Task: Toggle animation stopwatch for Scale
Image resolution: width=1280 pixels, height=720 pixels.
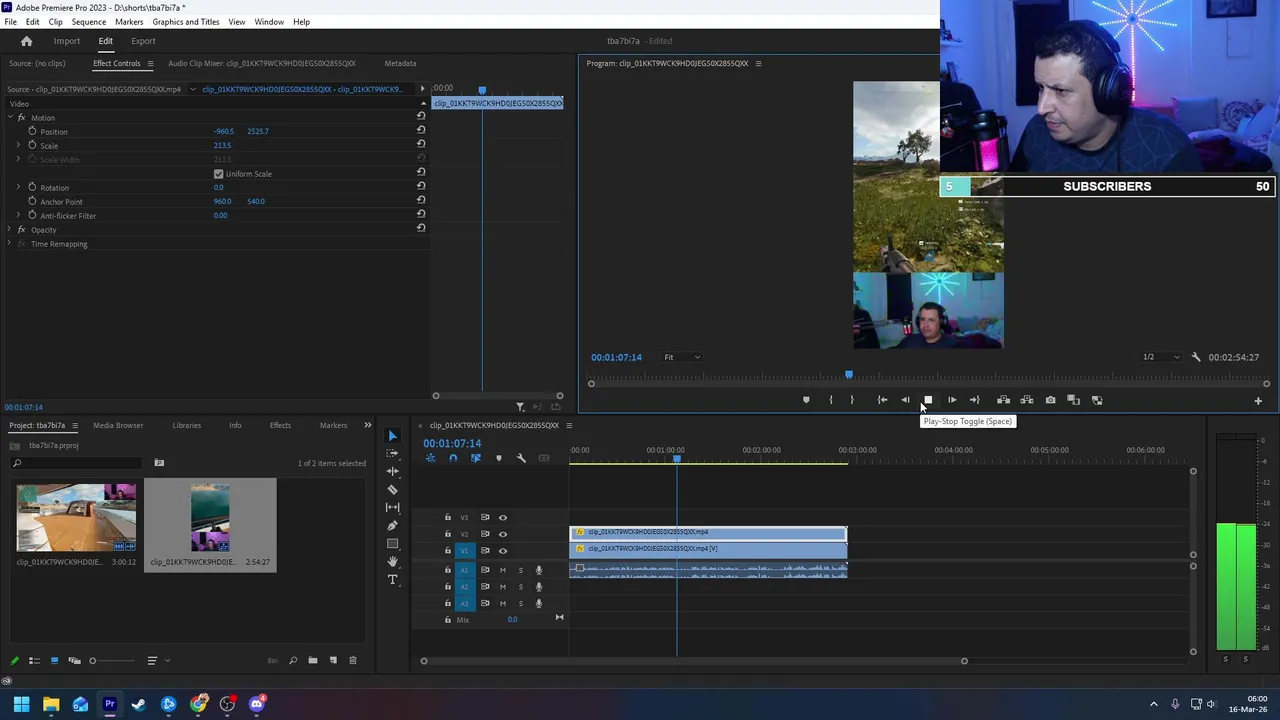Action: pos(32,145)
